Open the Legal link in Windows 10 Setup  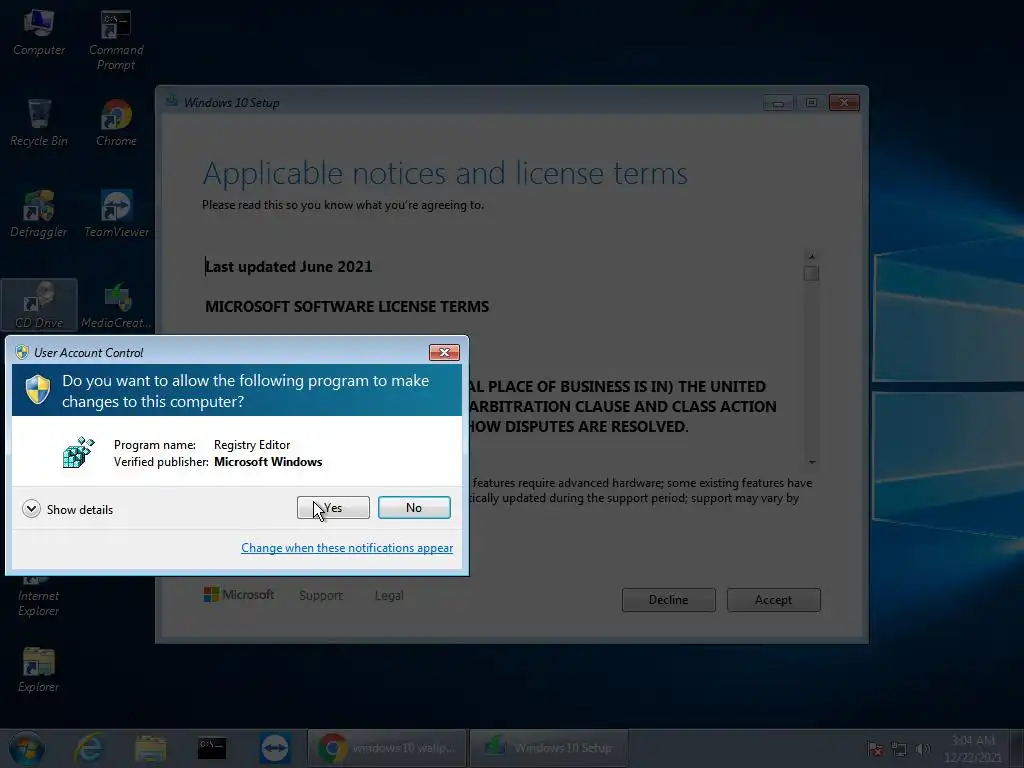389,596
